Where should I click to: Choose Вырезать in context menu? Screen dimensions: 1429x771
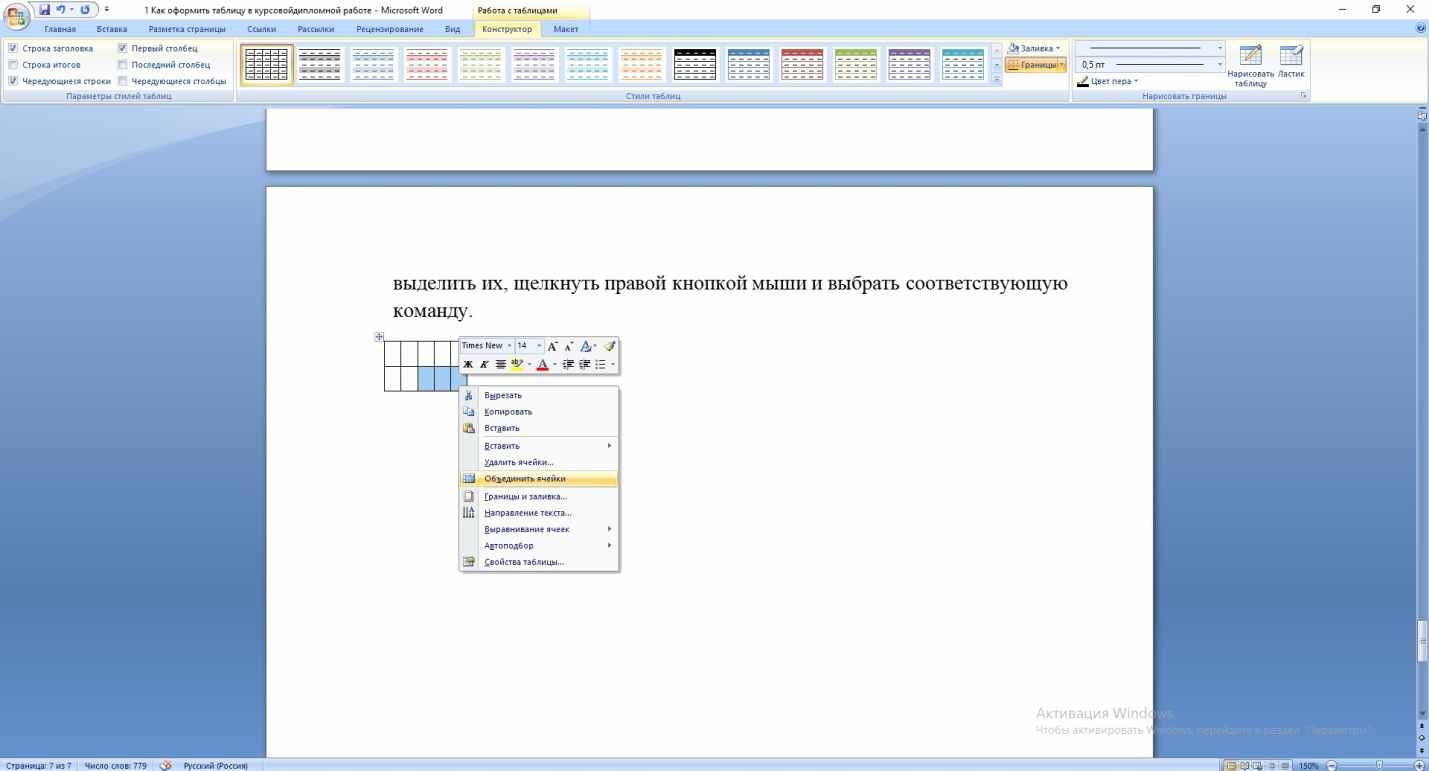(x=539, y=395)
